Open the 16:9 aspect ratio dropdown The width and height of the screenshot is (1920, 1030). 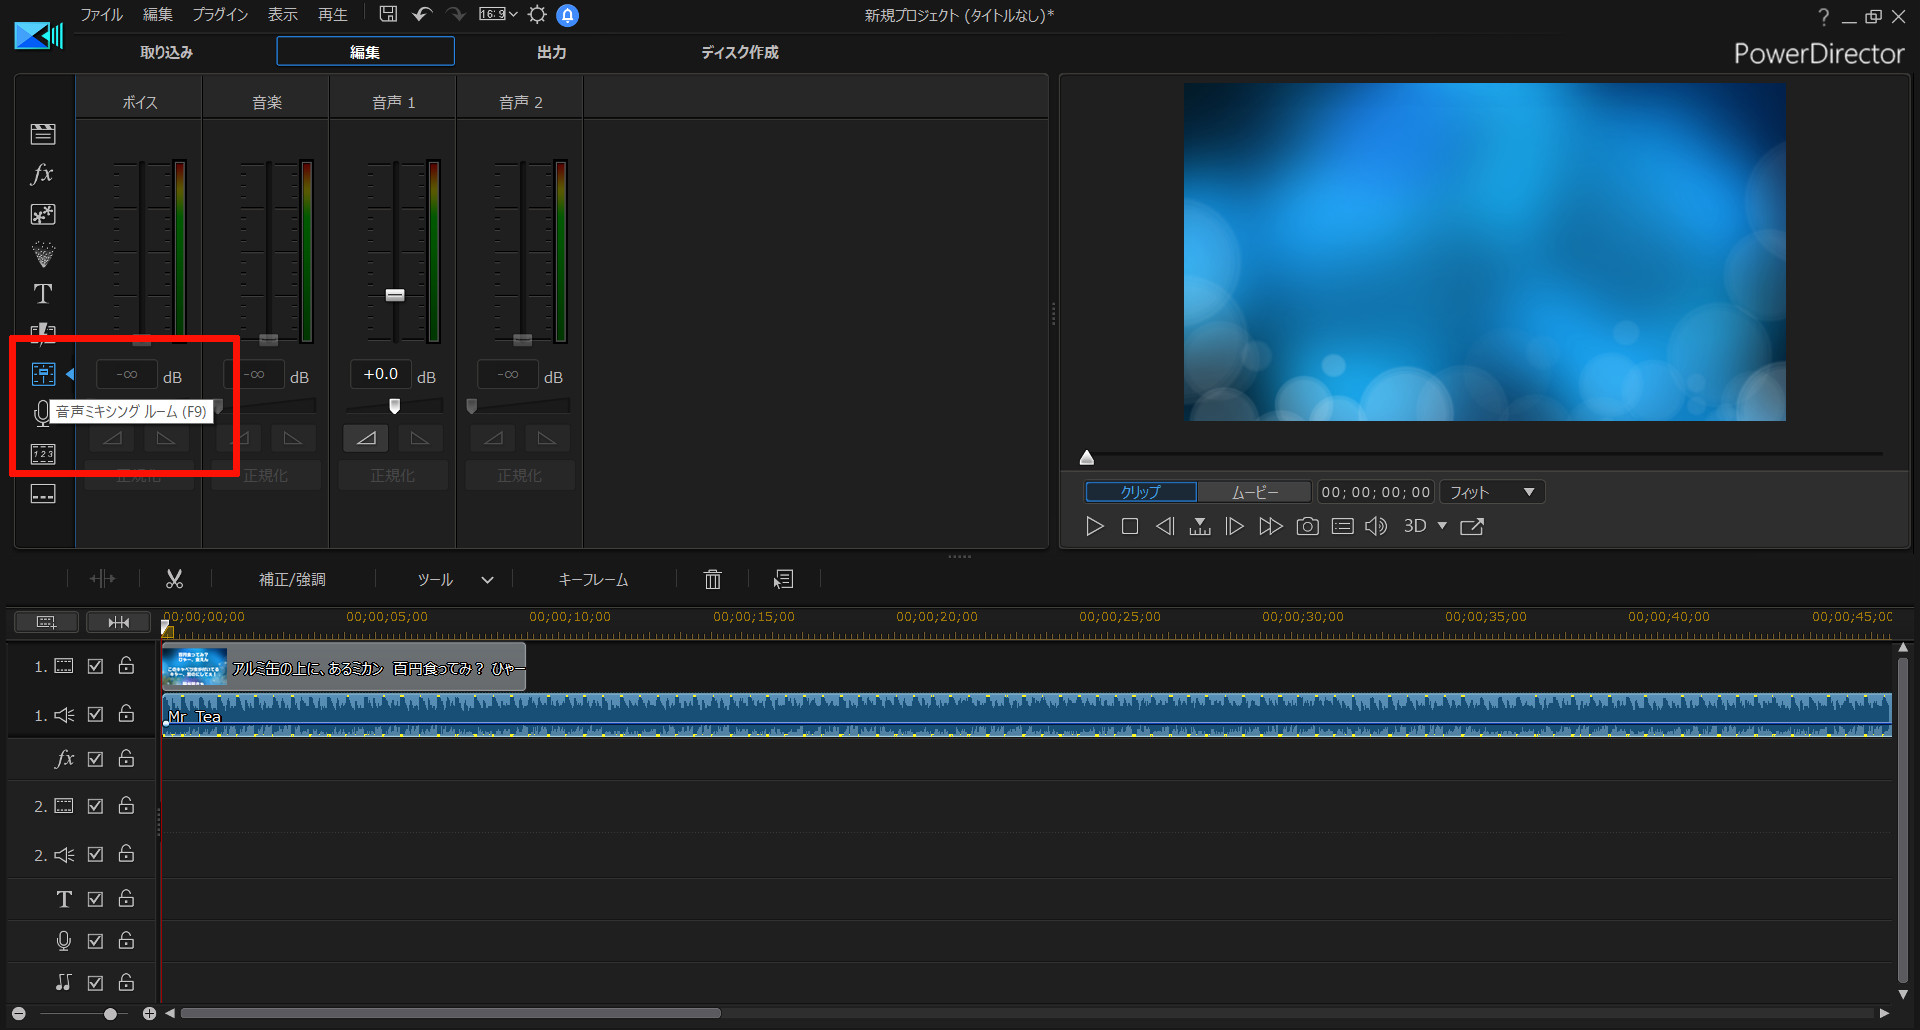(498, 14)
